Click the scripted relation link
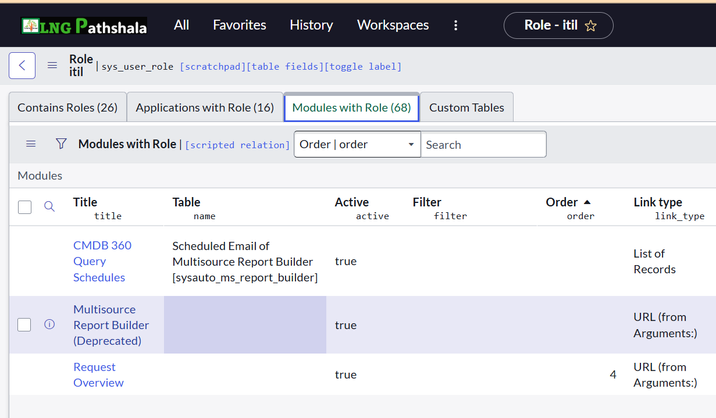The height and width of the screenshot is (418, 716). (237, 145)
